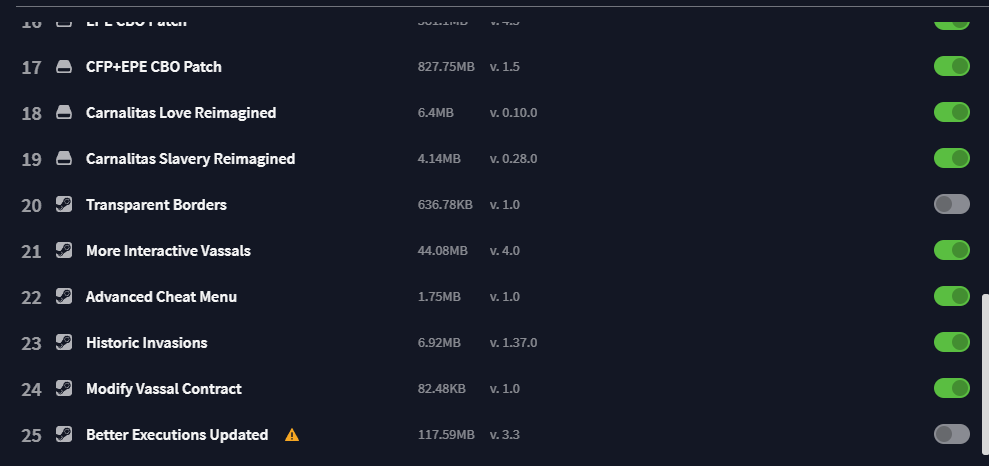989x466 pixels.
Task: Click the vertical scrollbar thumb of mod list
Action: 985,373
